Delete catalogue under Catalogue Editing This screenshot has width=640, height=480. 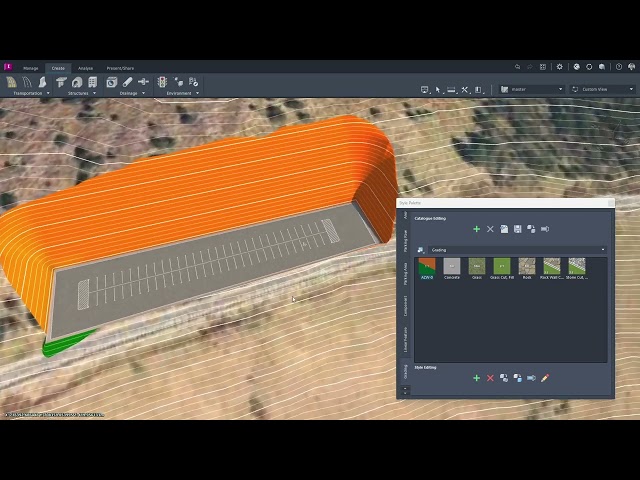490,229
